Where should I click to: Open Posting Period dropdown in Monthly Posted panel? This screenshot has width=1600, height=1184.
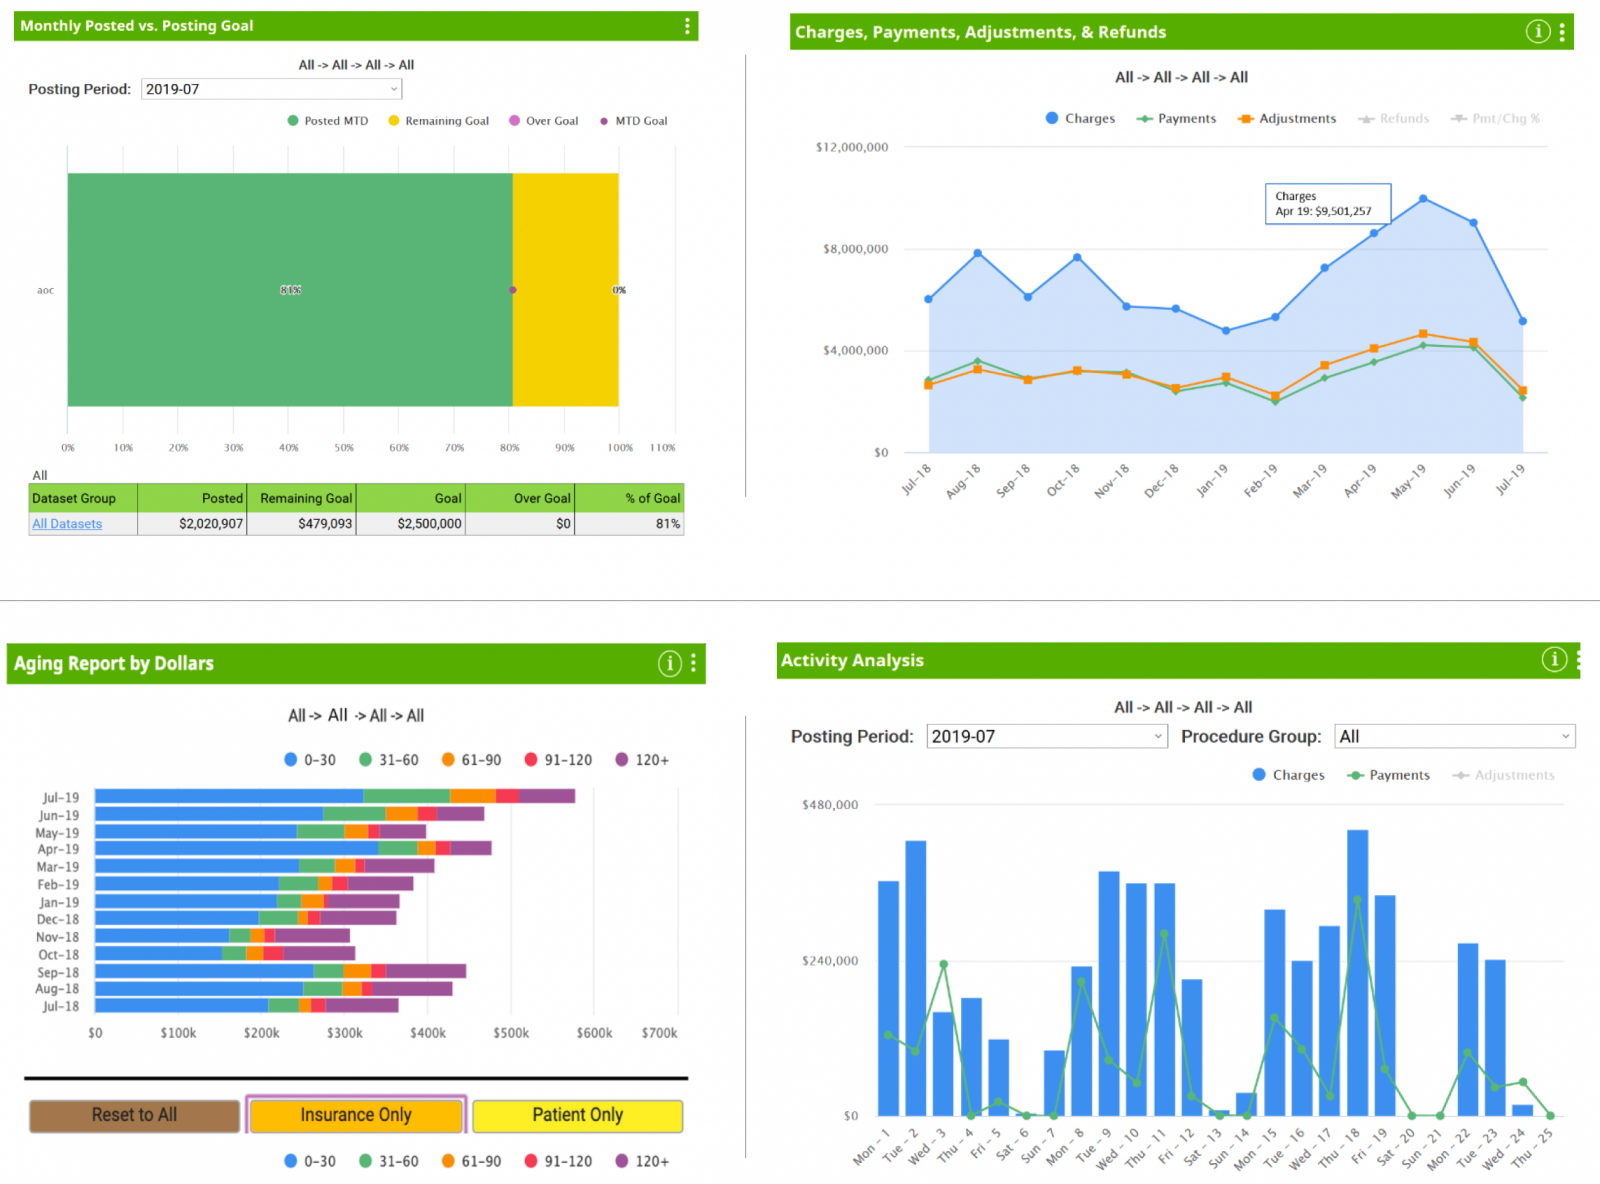pos(271,89)
